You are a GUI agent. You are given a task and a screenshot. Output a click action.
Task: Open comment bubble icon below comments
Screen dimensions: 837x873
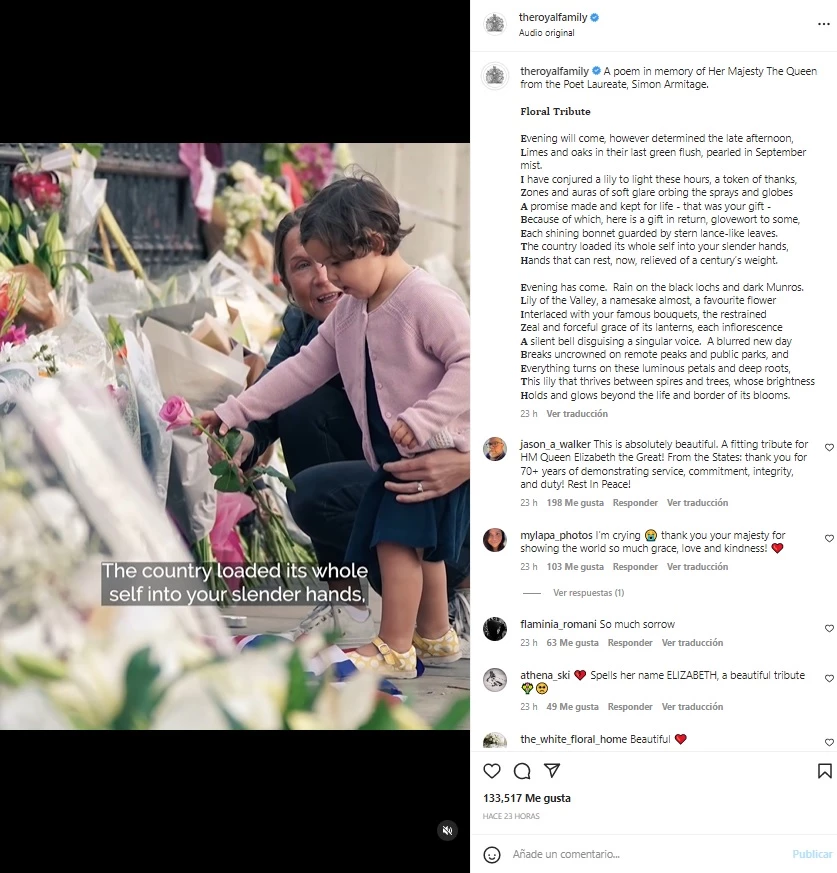pyautogui.click(x=522, y=771)
